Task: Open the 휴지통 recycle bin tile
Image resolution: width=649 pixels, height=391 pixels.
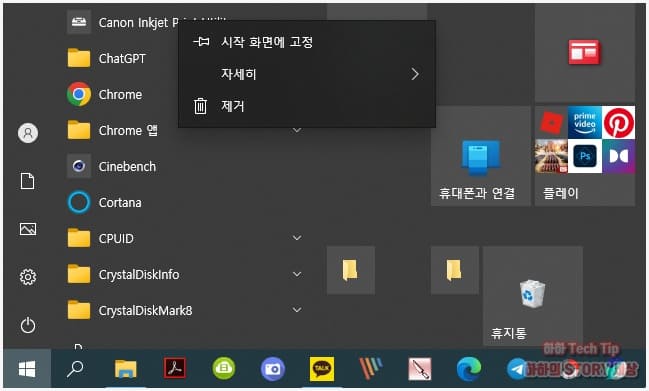Action: click(533, 295)
